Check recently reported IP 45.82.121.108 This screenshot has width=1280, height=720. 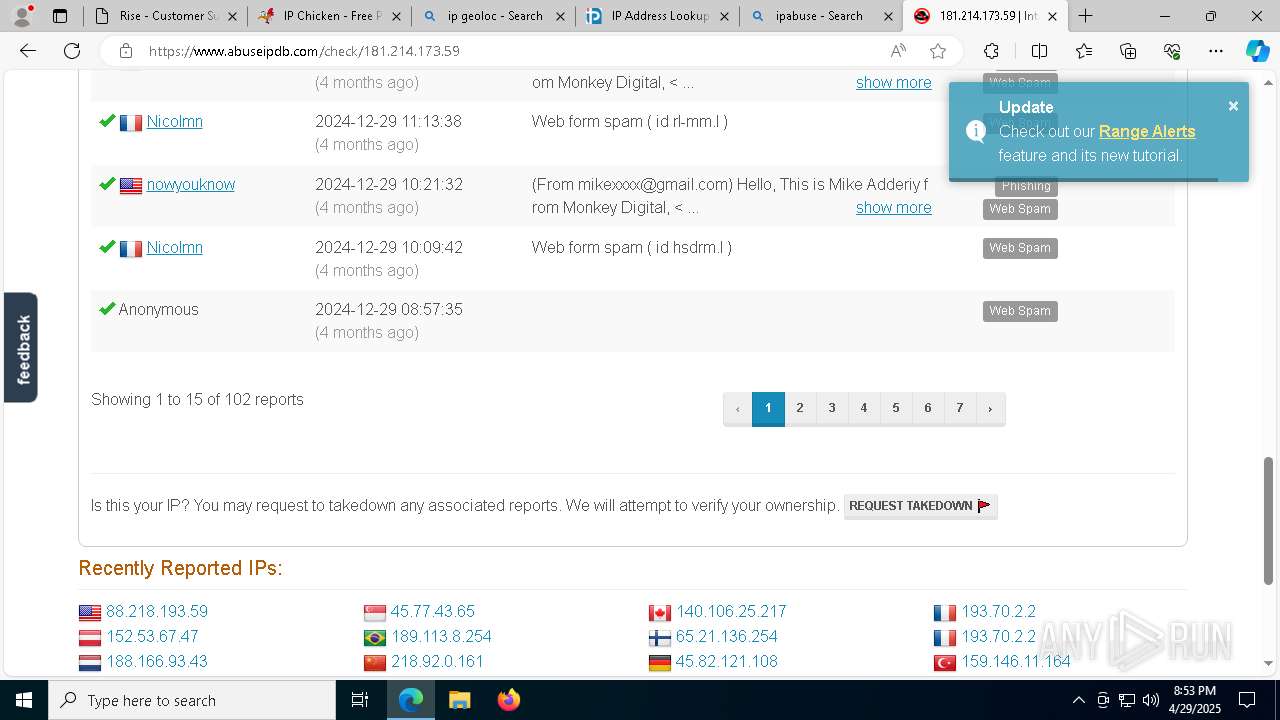click(x=726, y=661)
